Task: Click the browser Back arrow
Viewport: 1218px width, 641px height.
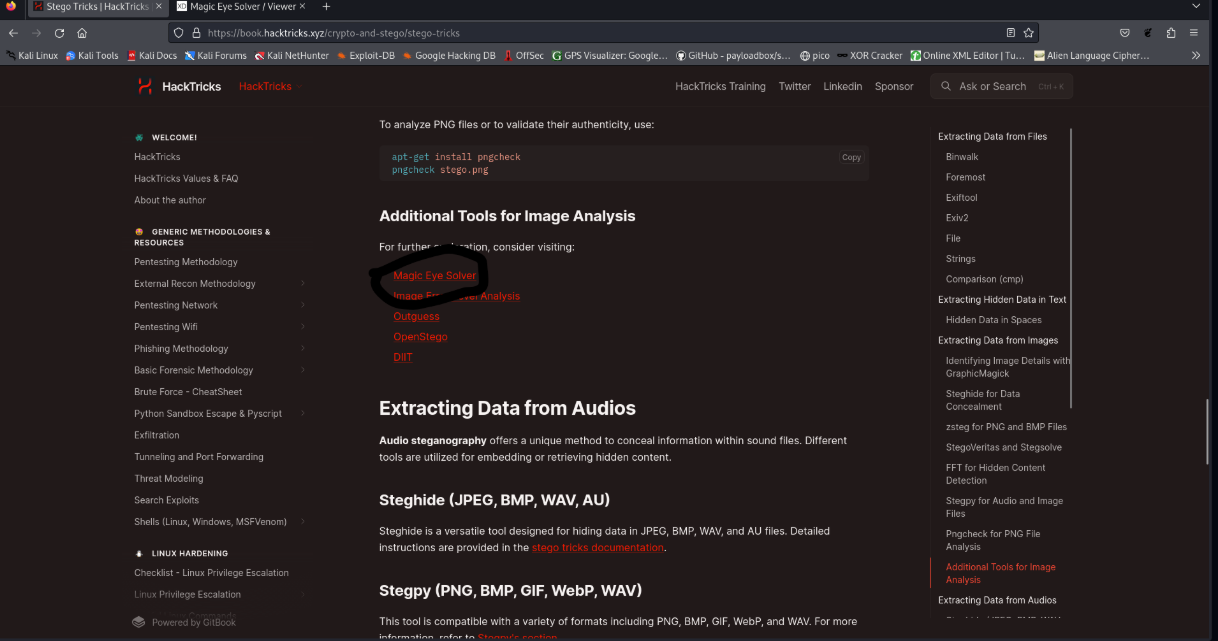Action: pyautogui.click(x=14, y=32)
